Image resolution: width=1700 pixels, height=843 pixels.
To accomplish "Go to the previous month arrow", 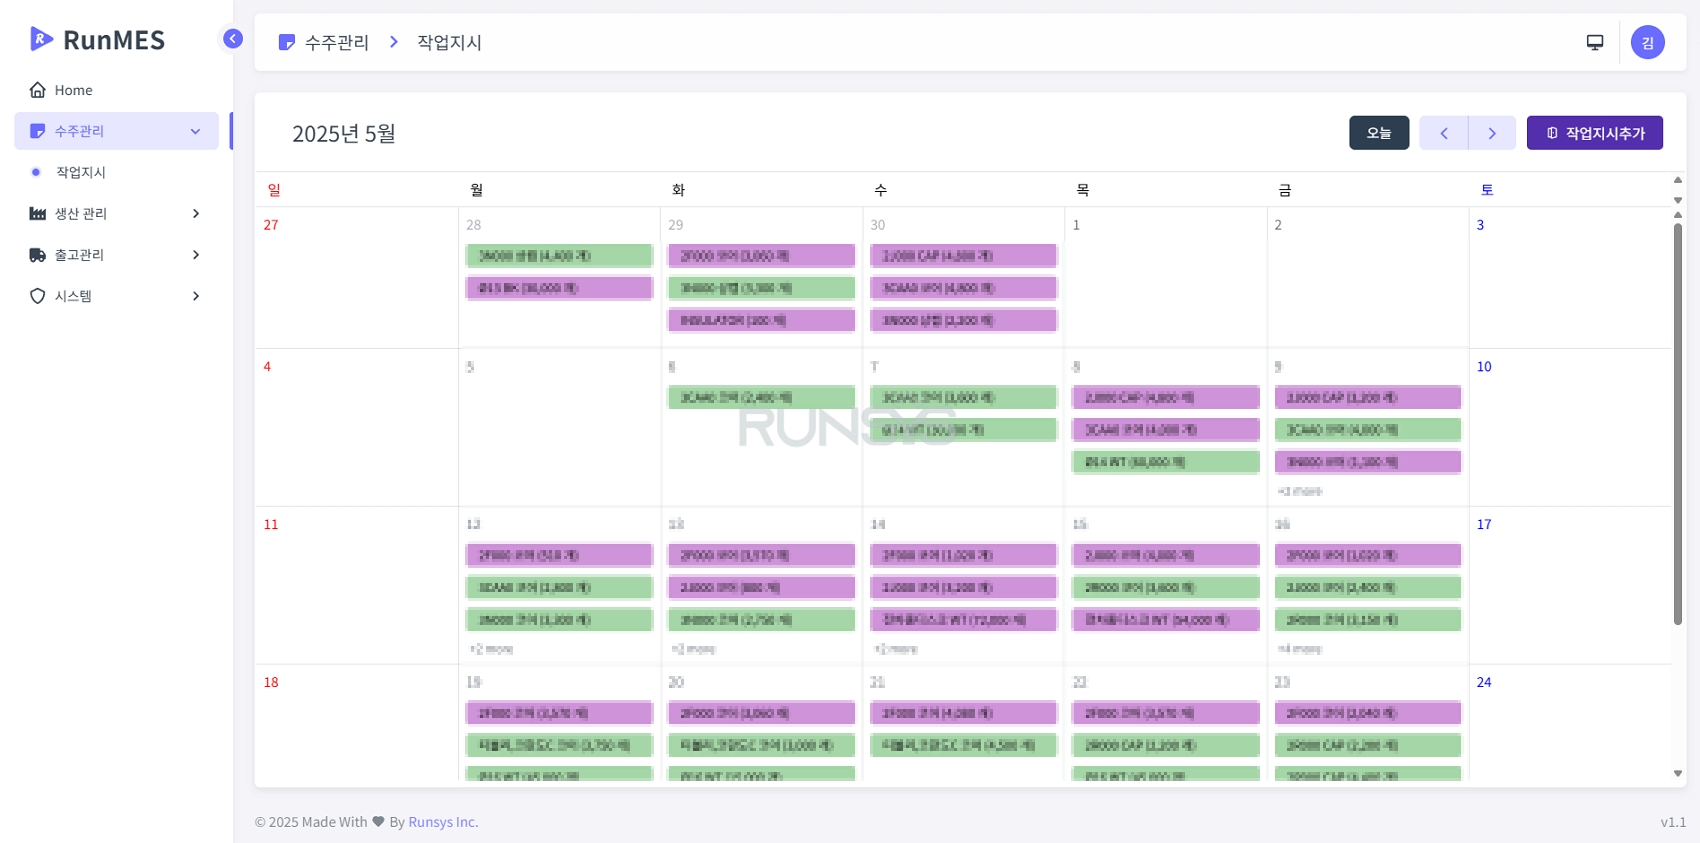I will pos(1443,133).
